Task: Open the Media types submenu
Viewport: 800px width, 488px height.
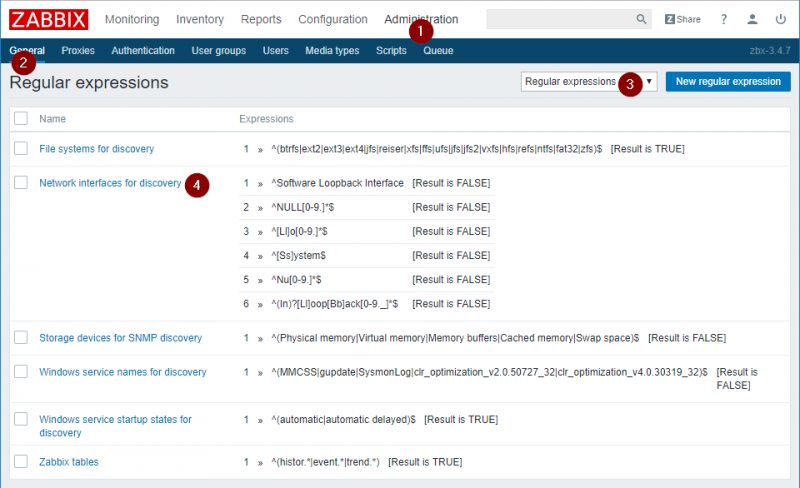Action: click(332, 51)
